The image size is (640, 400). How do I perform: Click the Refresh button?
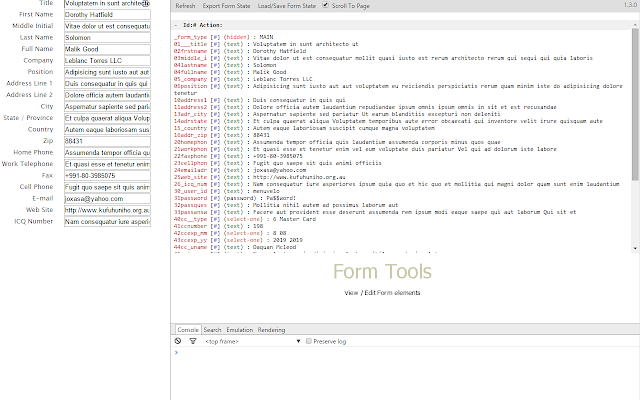click(x=185, y=6)
